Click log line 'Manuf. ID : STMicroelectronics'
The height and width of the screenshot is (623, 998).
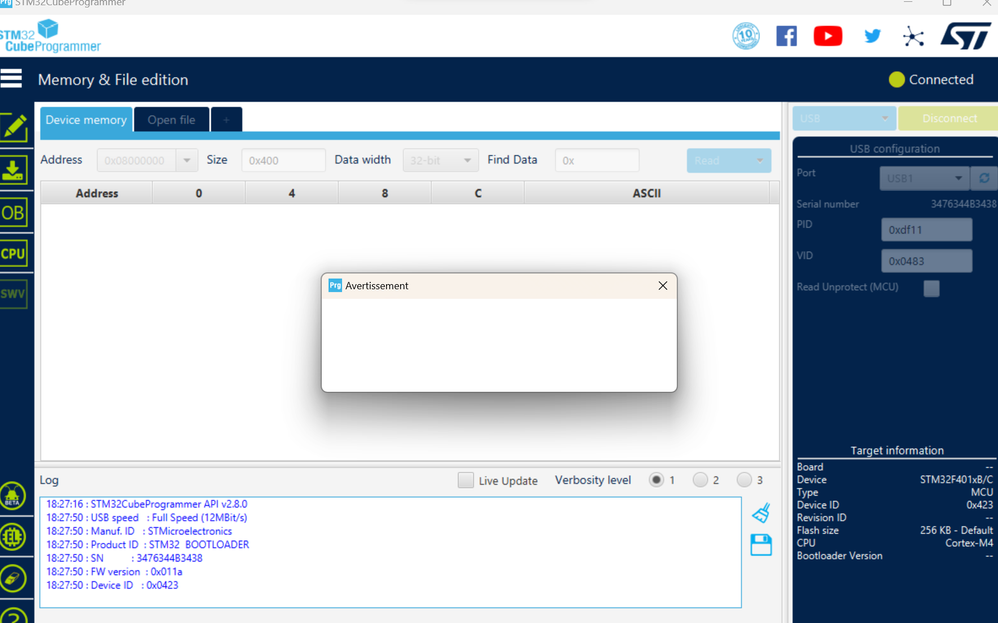[139, 531]
